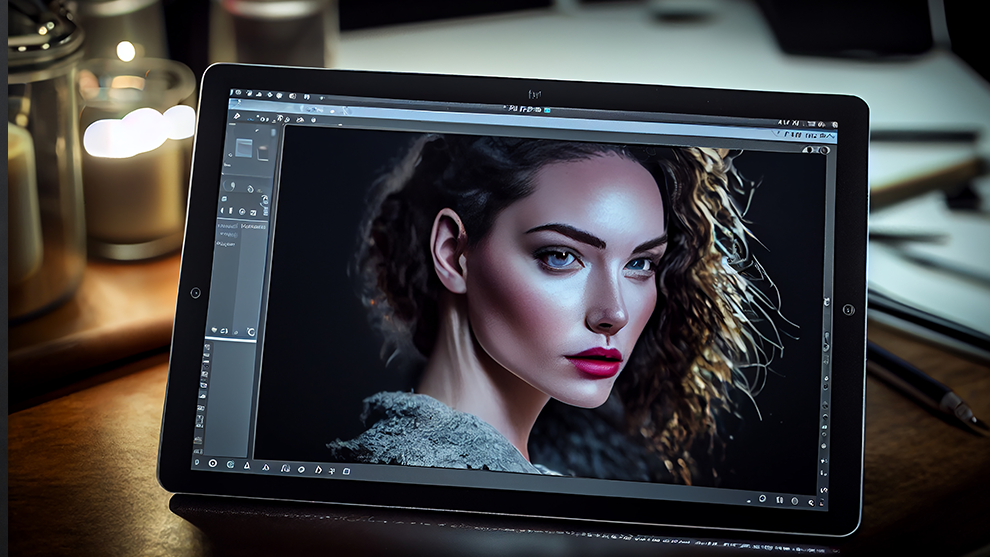Screen dimensions: 990x557
Task: Click the blue circular icon in bottom toolbar
Action: click(230, 464)
